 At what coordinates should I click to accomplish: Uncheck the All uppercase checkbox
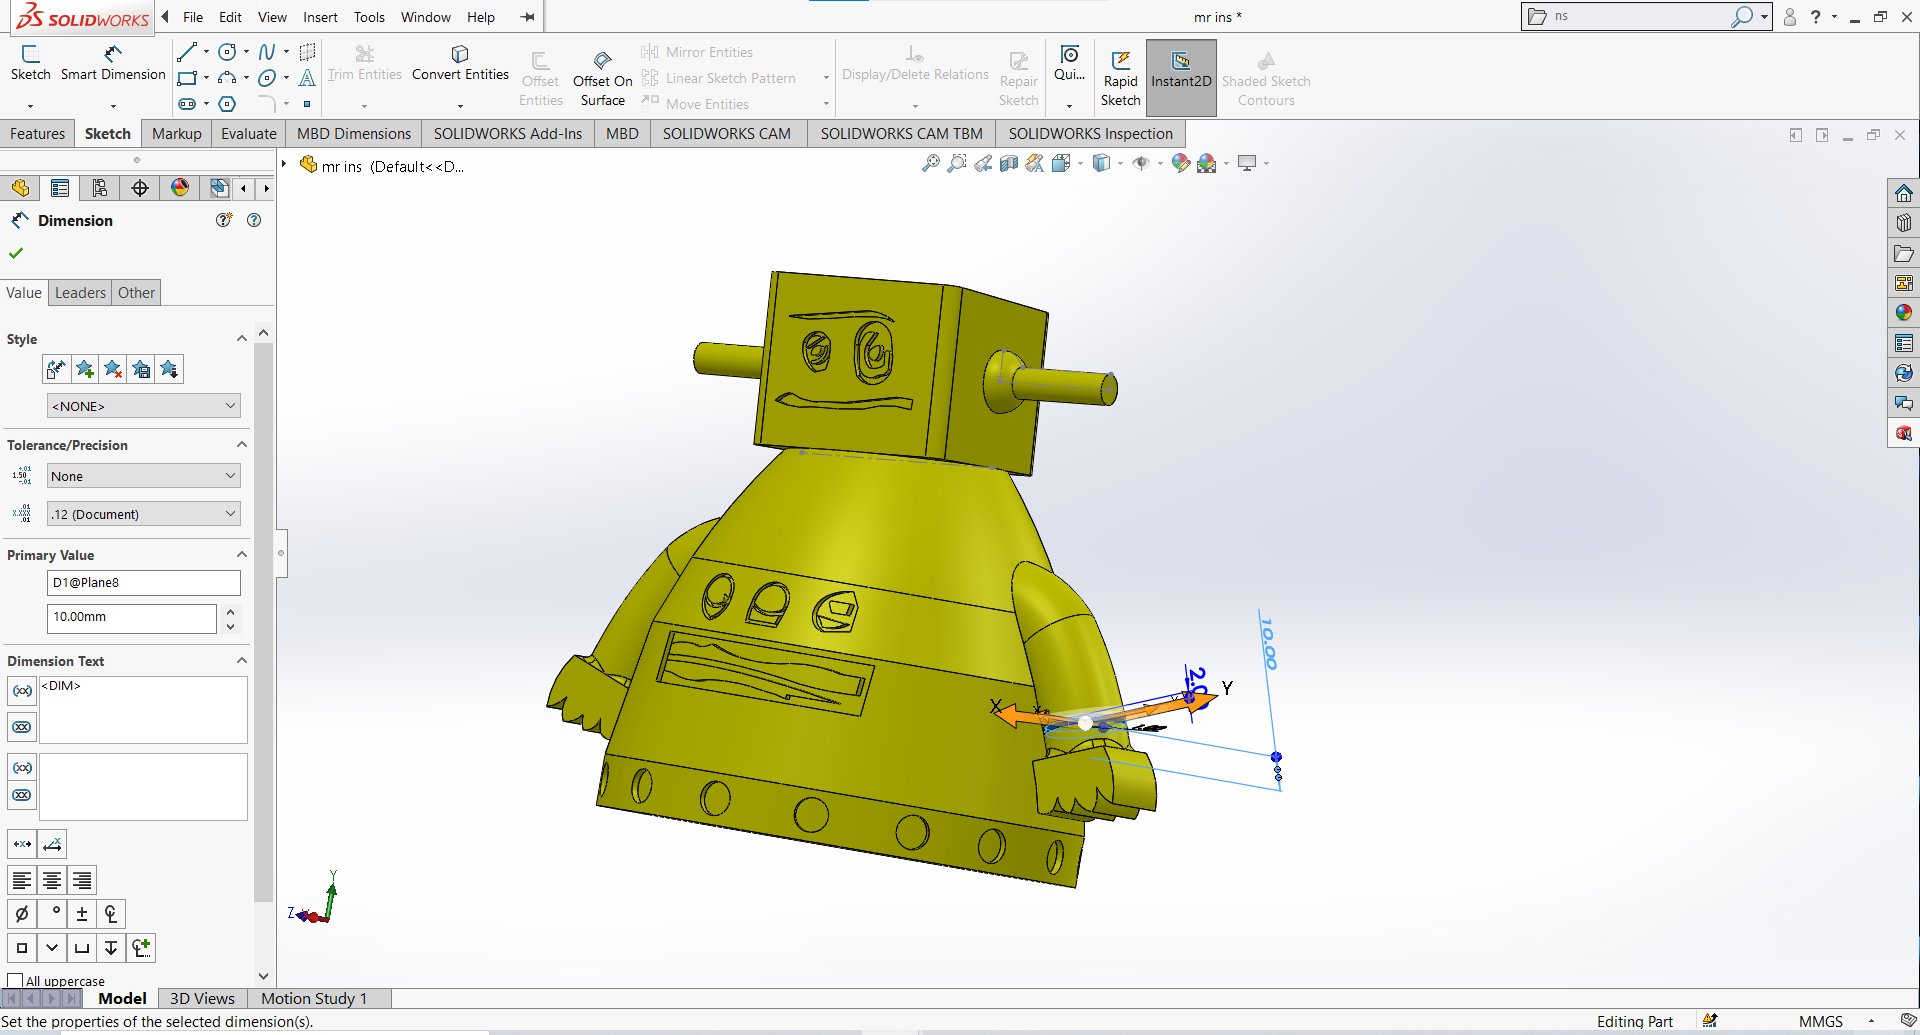pos(15,980)
